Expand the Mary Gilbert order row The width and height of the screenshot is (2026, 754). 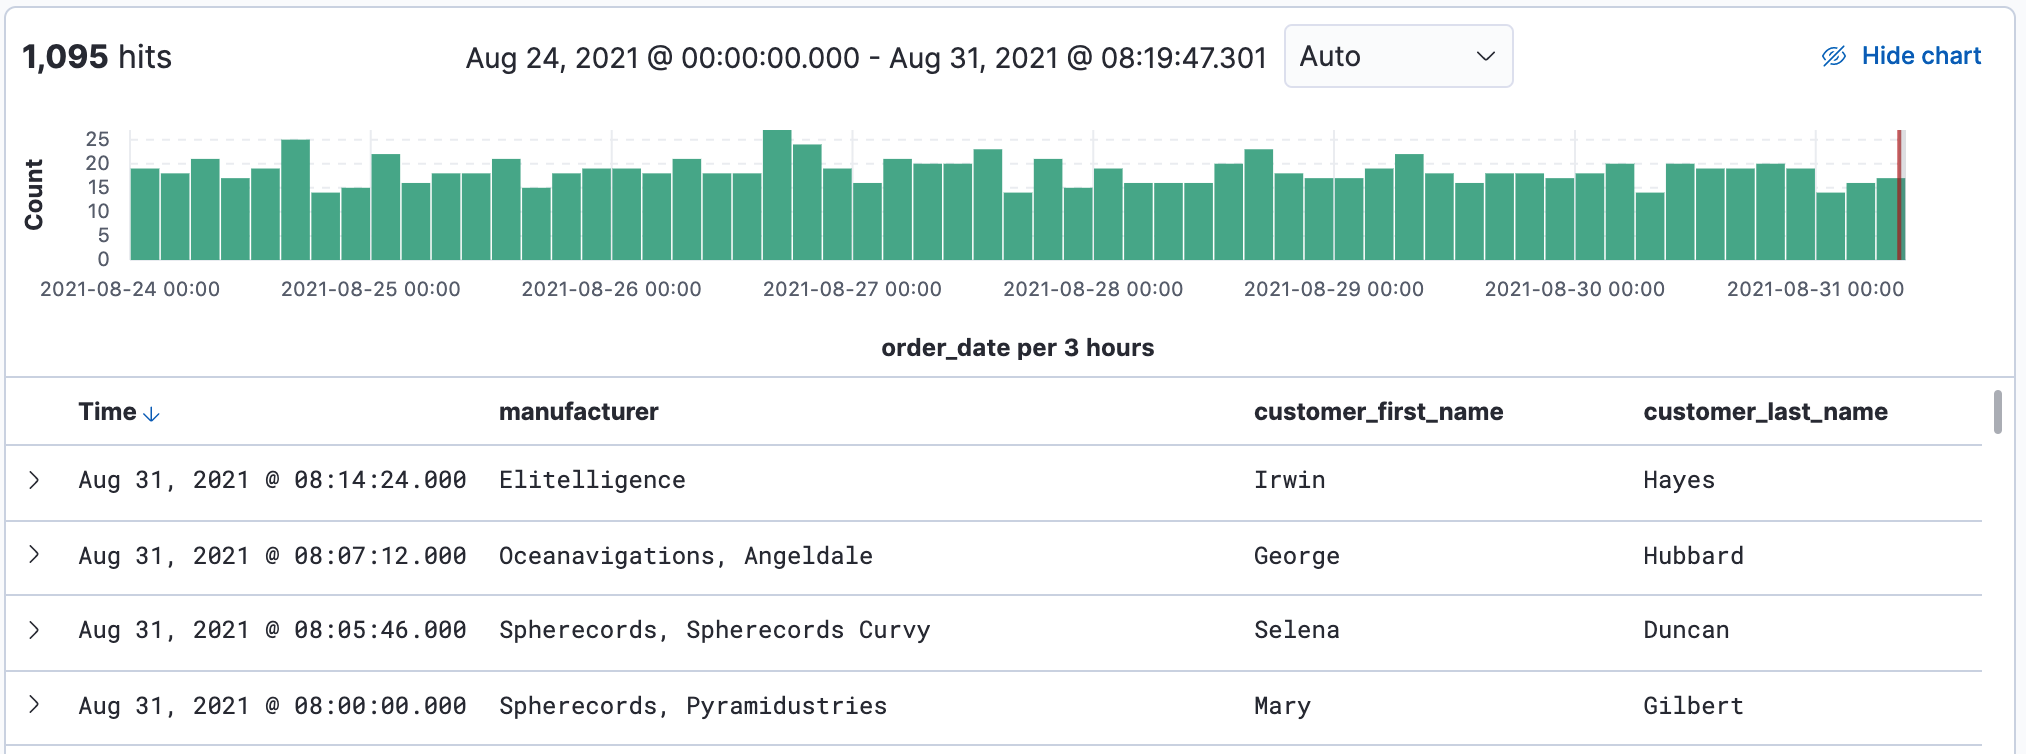(35, 705)
